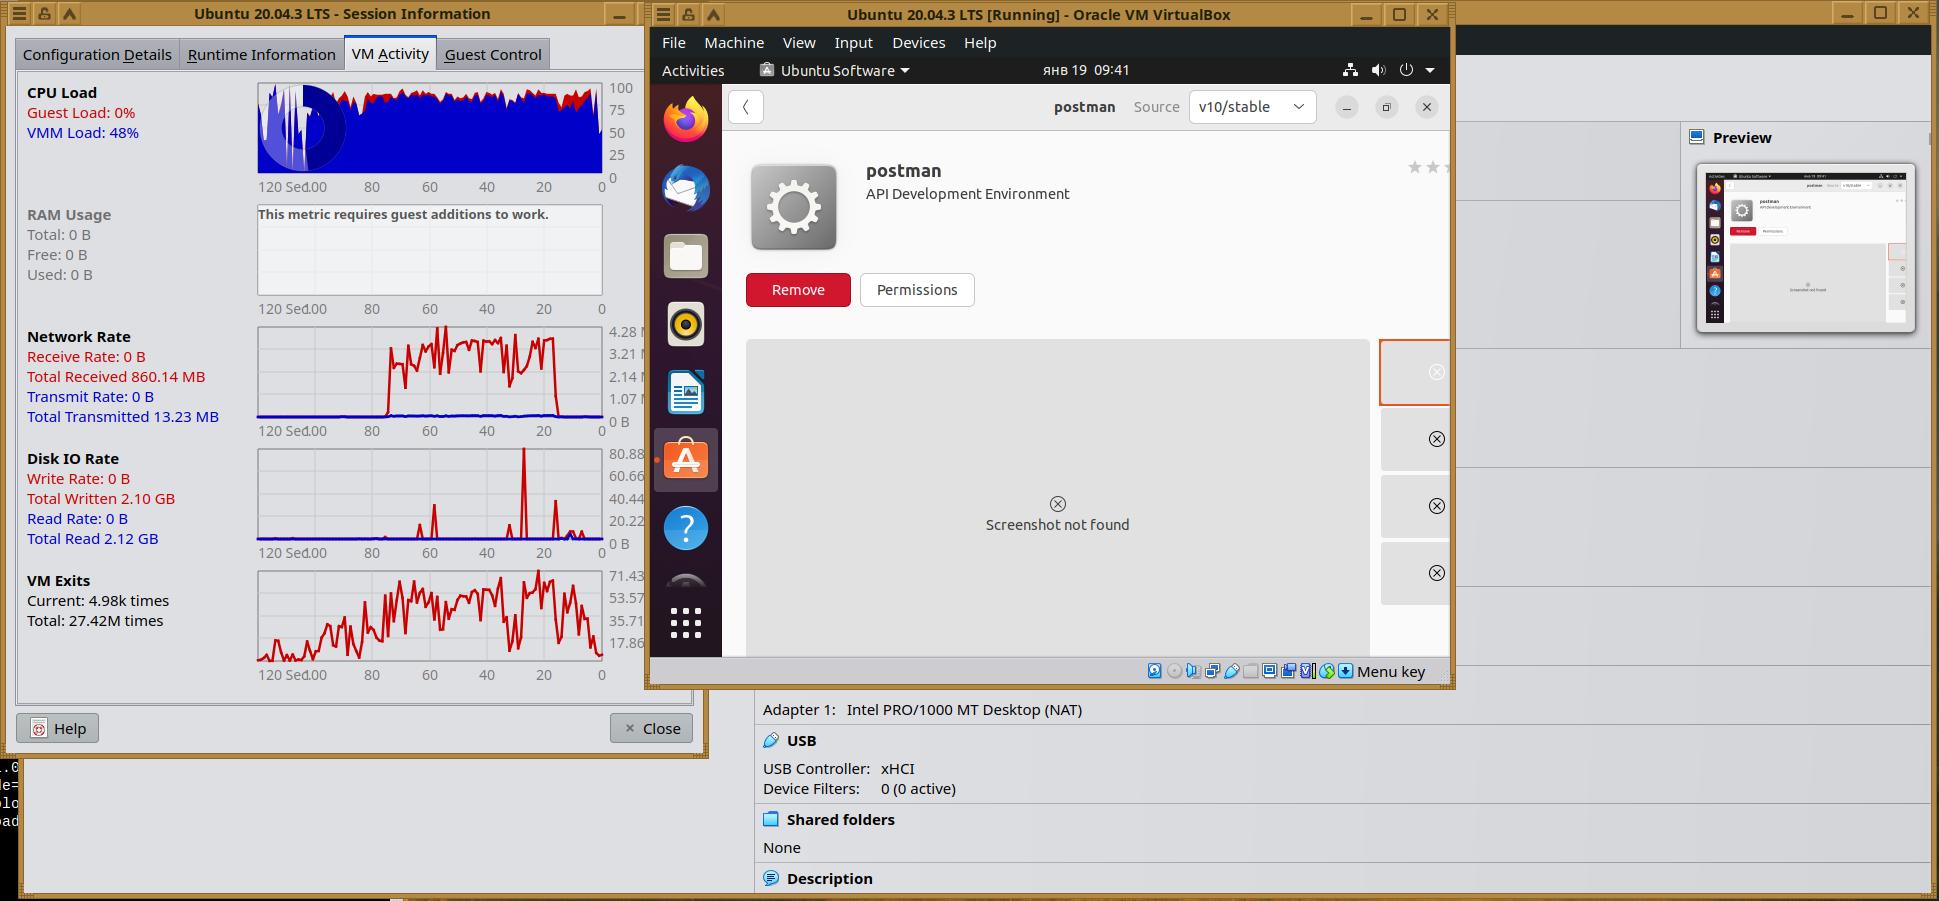
Task: Select the highlighted screenshot thumbnail
Action: coord(1414,372)
